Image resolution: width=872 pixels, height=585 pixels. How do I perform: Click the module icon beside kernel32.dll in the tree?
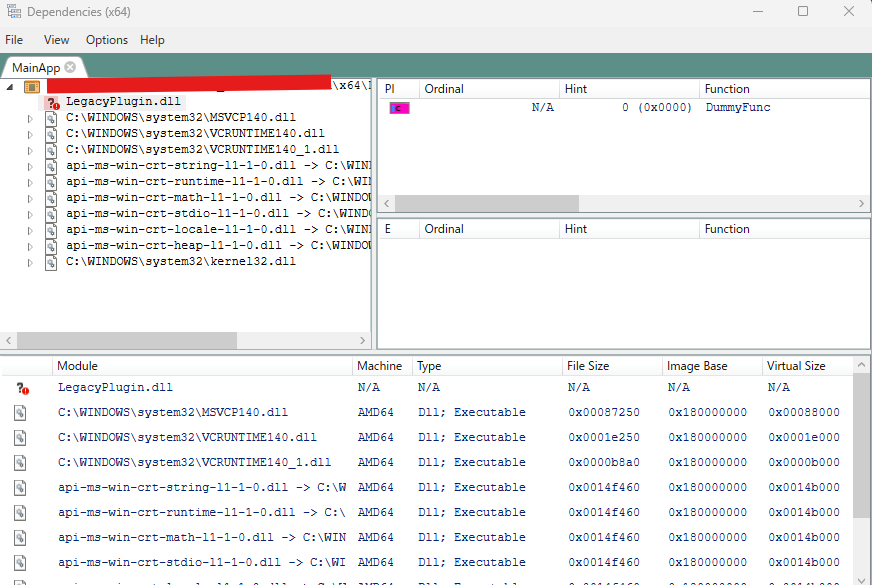click(50, 261)
